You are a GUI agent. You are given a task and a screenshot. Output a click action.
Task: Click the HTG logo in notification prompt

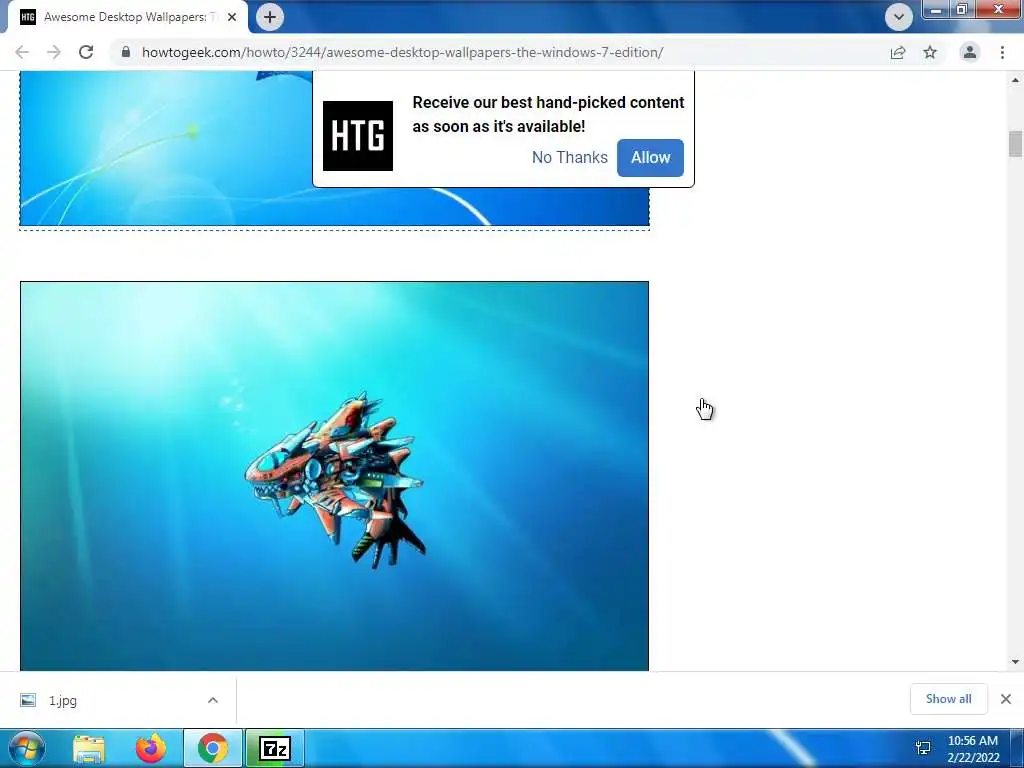coord(358,136)
